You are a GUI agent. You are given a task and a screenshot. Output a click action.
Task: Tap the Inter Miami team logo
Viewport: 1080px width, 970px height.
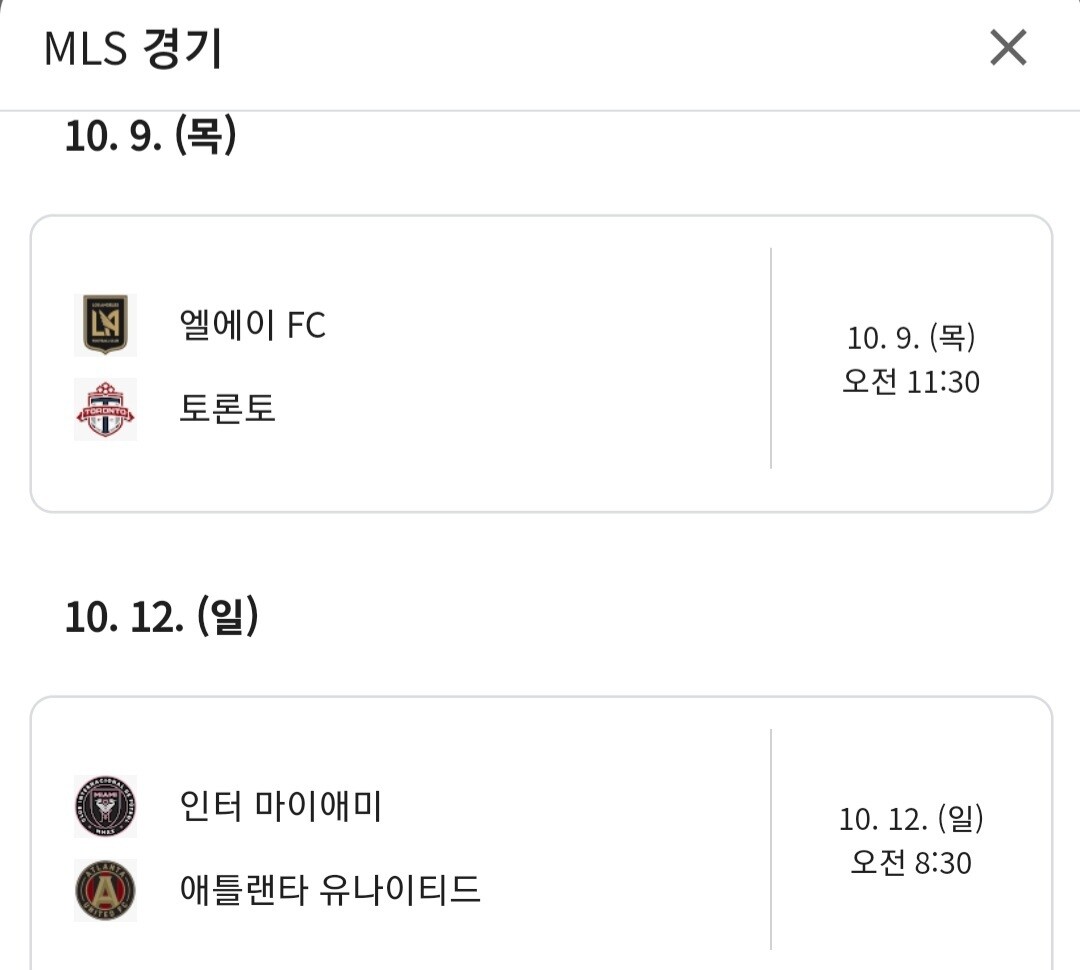(105, 806)
